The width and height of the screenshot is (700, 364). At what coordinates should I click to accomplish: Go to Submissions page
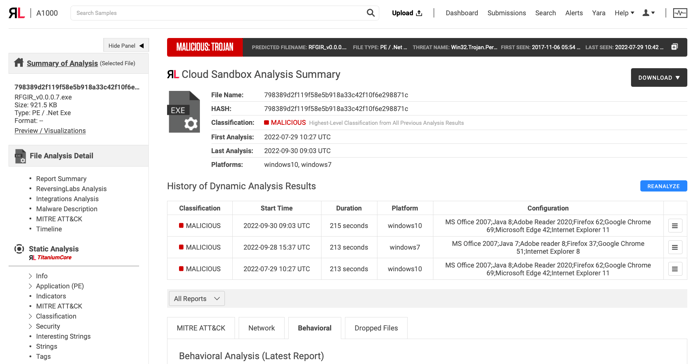pos(507,13)
